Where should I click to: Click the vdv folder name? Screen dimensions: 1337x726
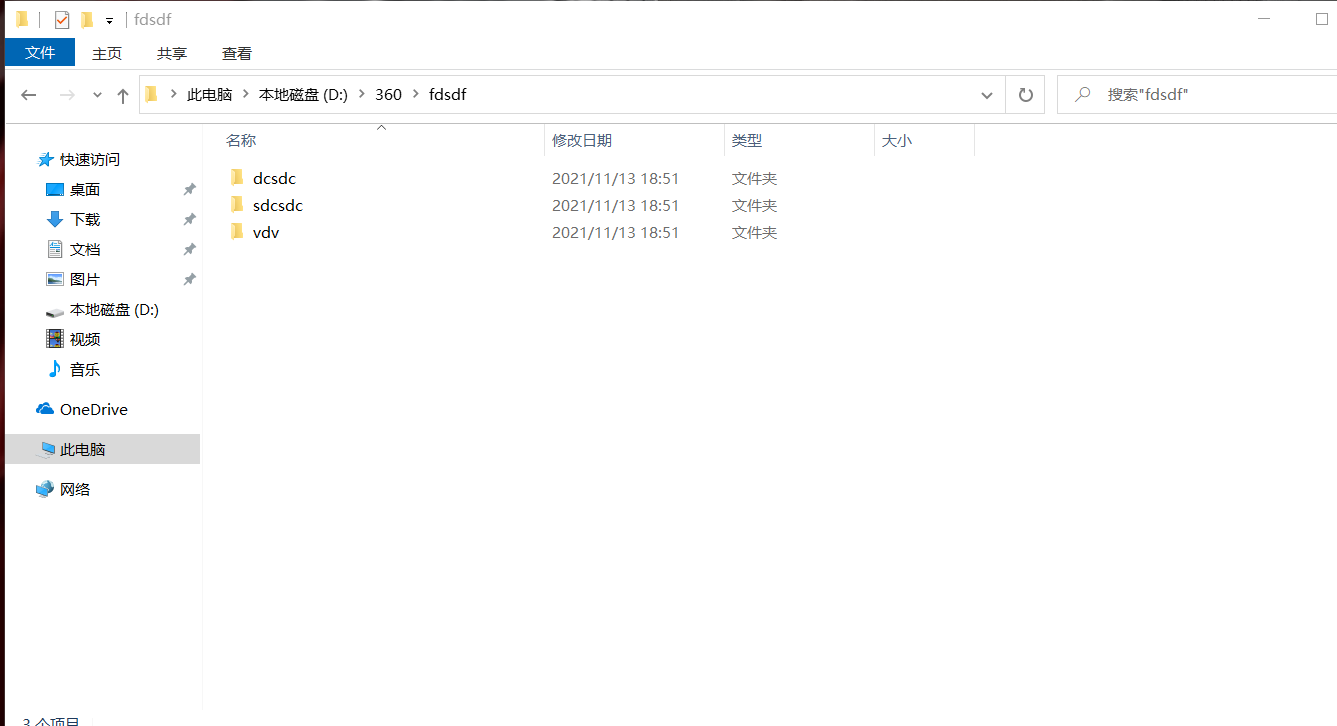tap(266, 232)
